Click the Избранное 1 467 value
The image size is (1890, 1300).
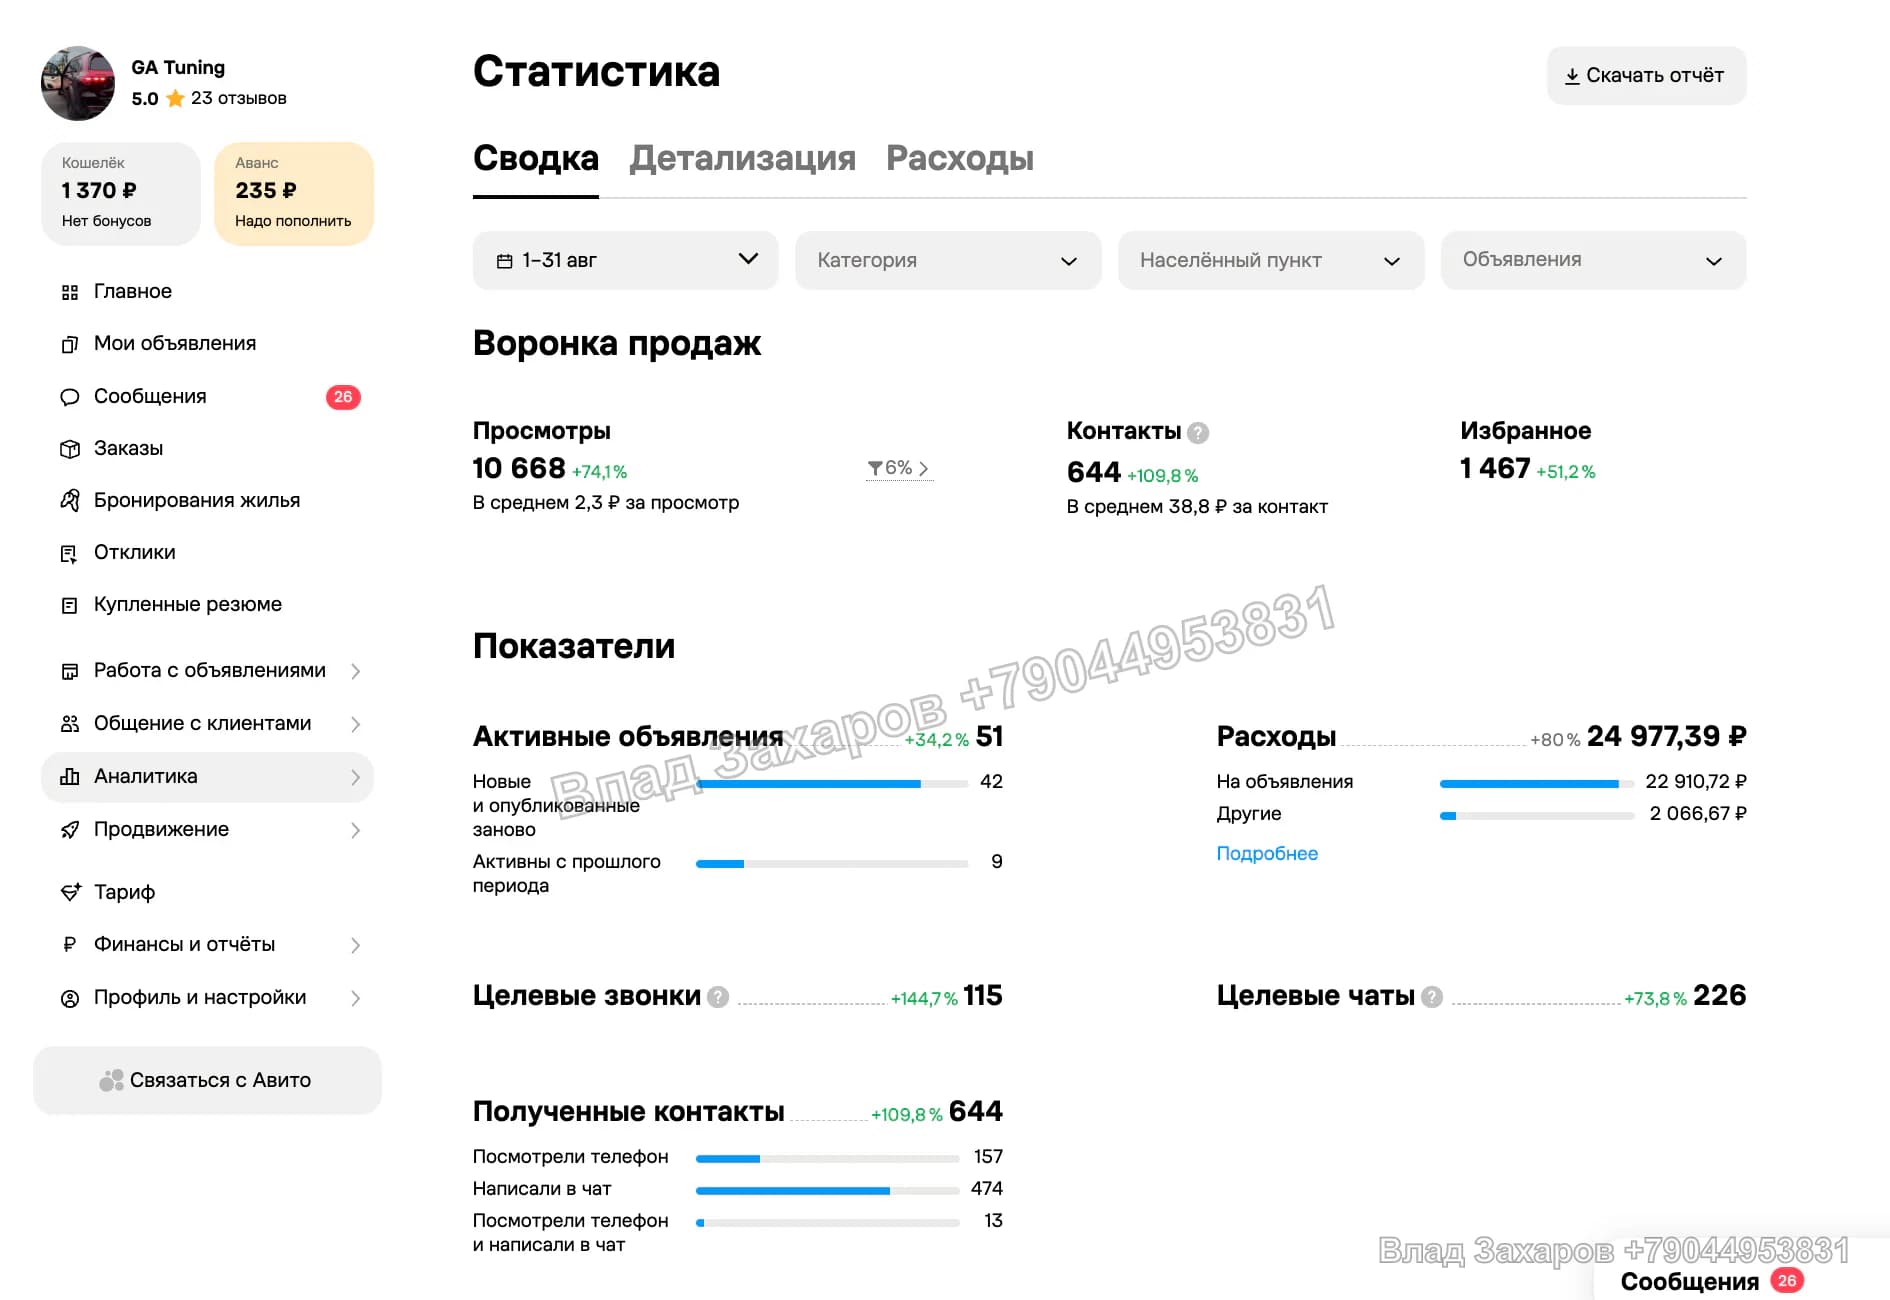click(1495, 468)
